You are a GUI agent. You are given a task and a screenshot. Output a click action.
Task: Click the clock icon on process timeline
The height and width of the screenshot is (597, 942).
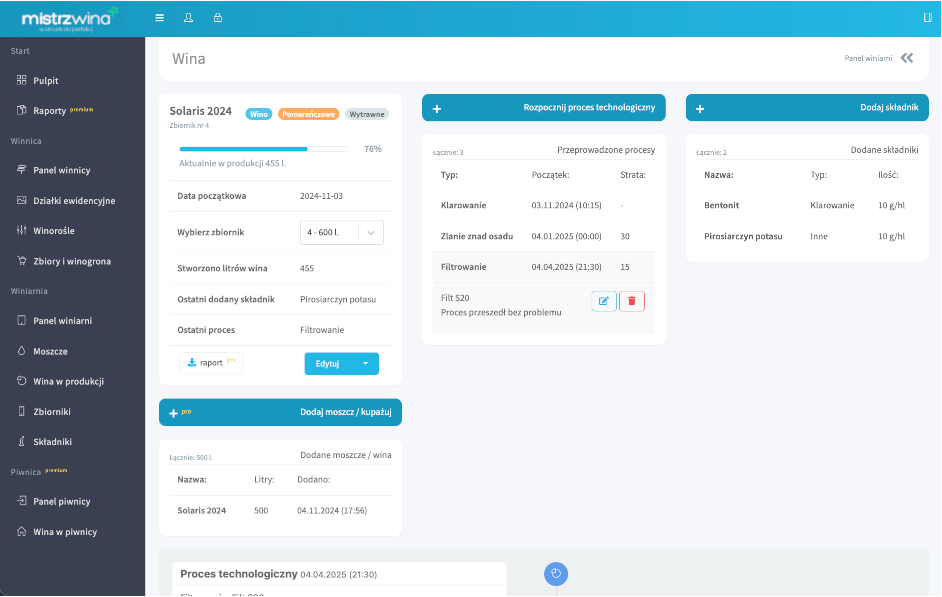click(x=557, y=573)
